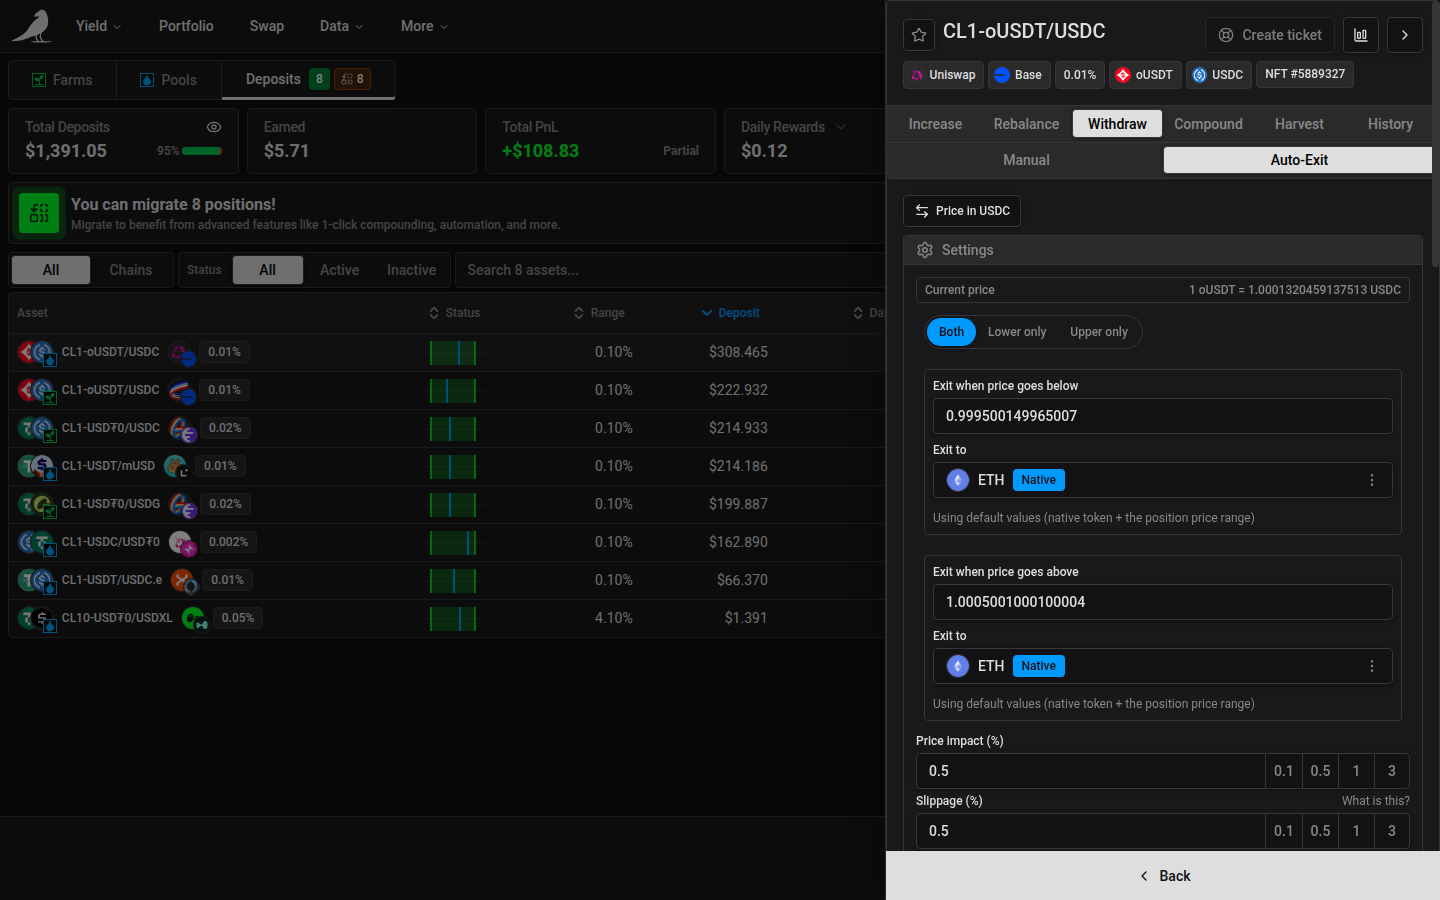Open the Portfolio page
Image resolution: width=1440 pixels, height=900 pixels.
(x=186, y=26)
